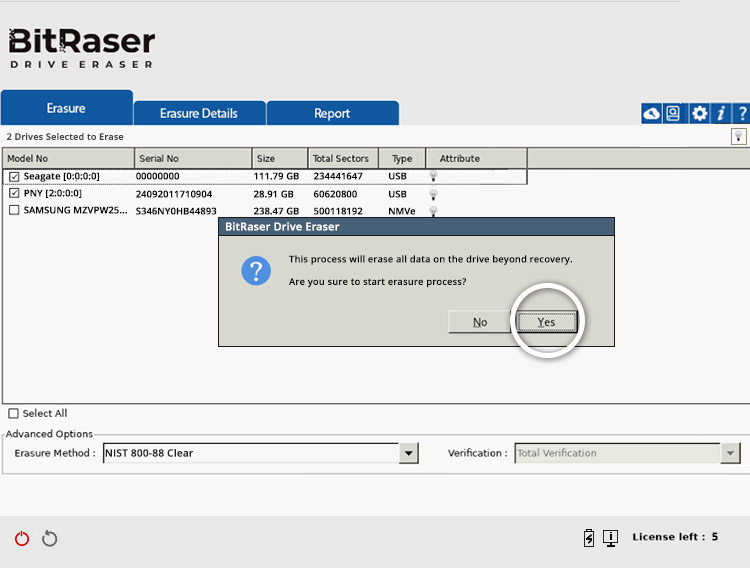The width and height of the screenshot is (750, 568).
Task: Click the NMVe type cell
Action: 402,211
